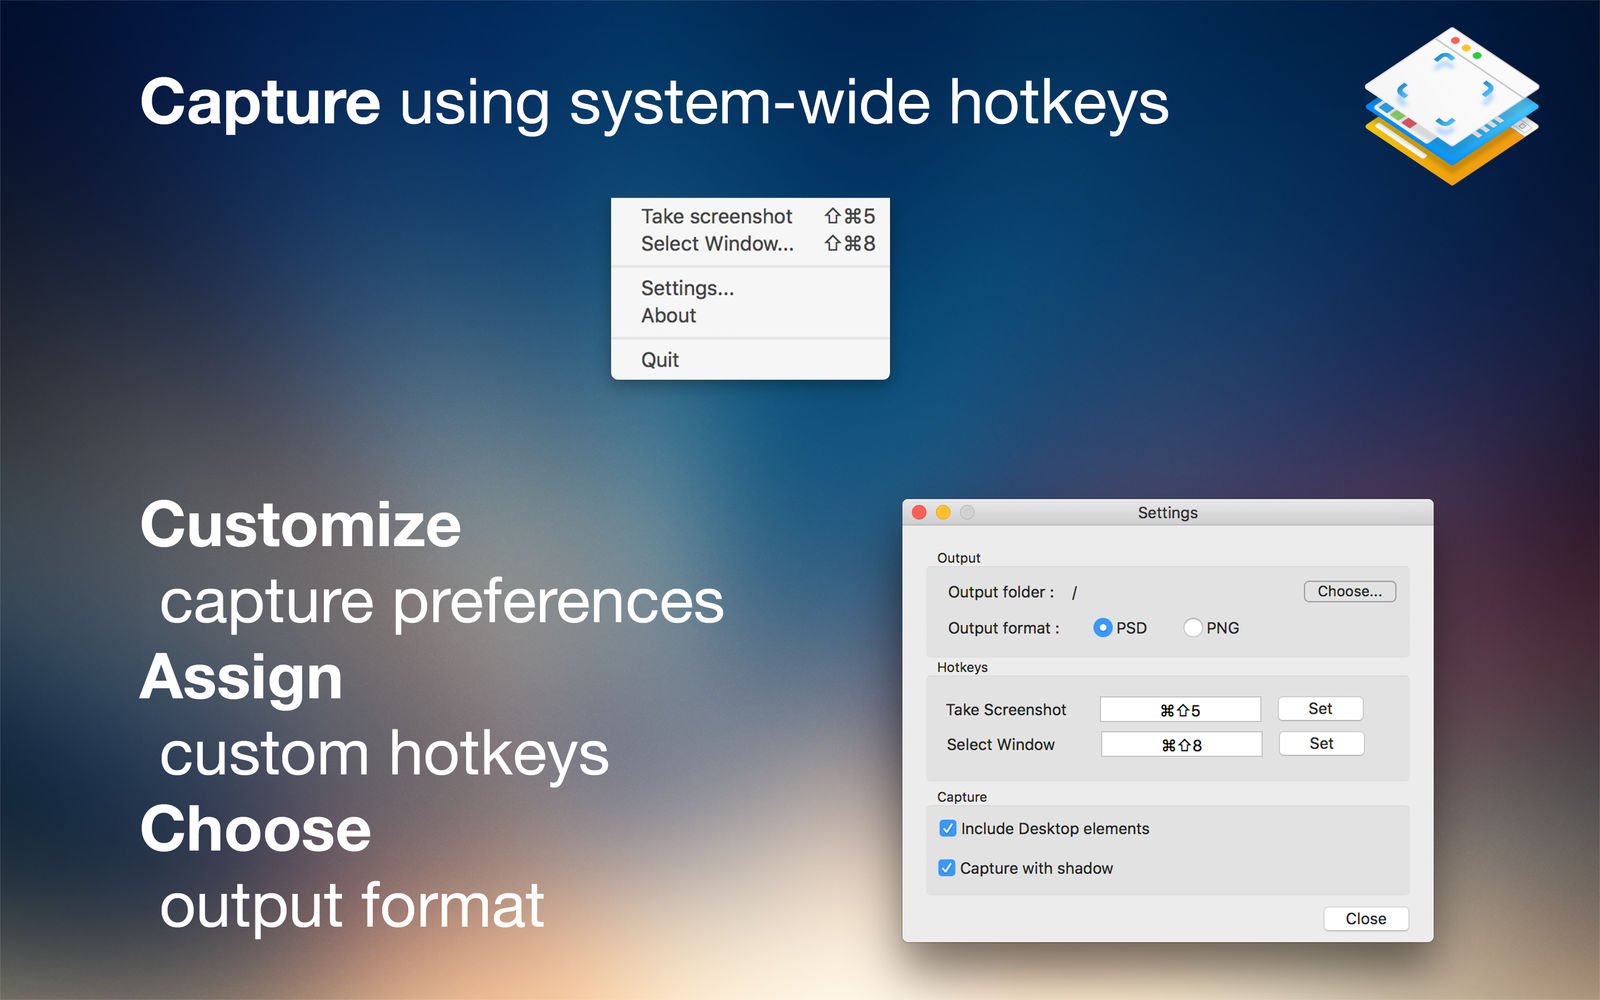
Task: Choose Take screenshot from the menu
Action: (x=750, y=216)
